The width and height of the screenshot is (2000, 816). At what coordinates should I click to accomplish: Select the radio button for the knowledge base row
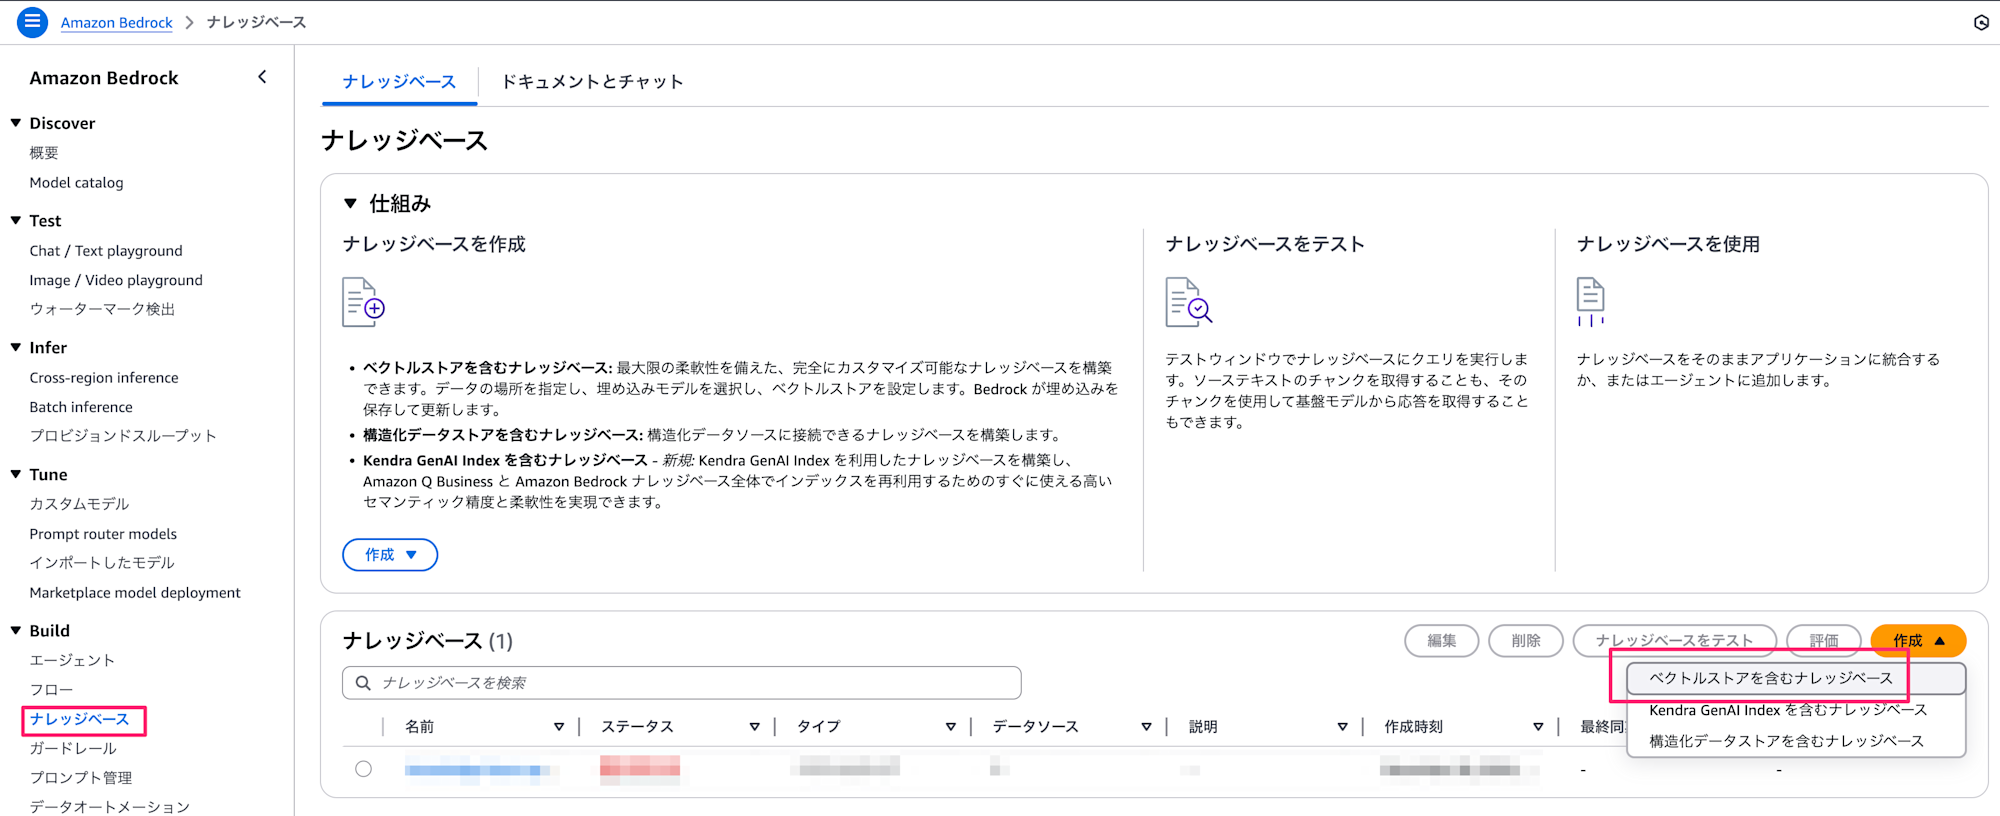[x=363, y=769]
